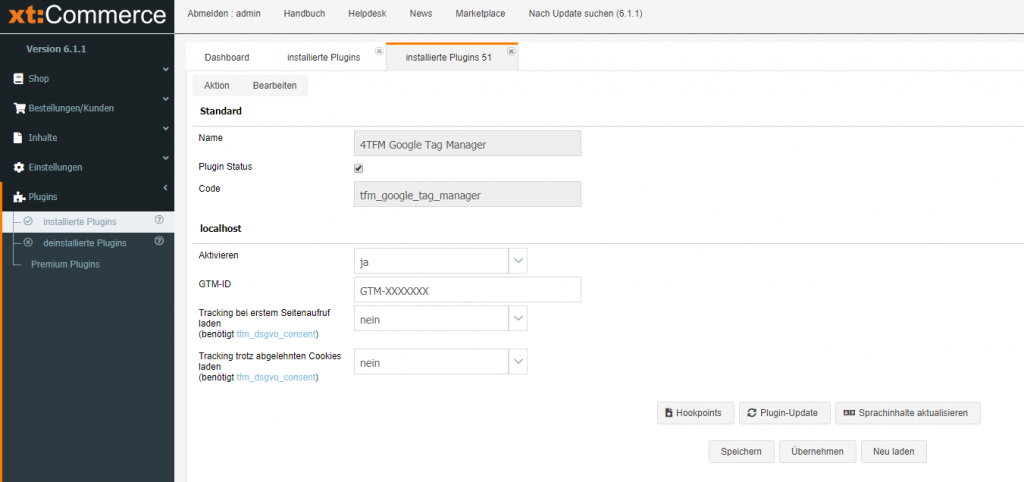Close the installierte Plugins tab

[x=378, y=51]
